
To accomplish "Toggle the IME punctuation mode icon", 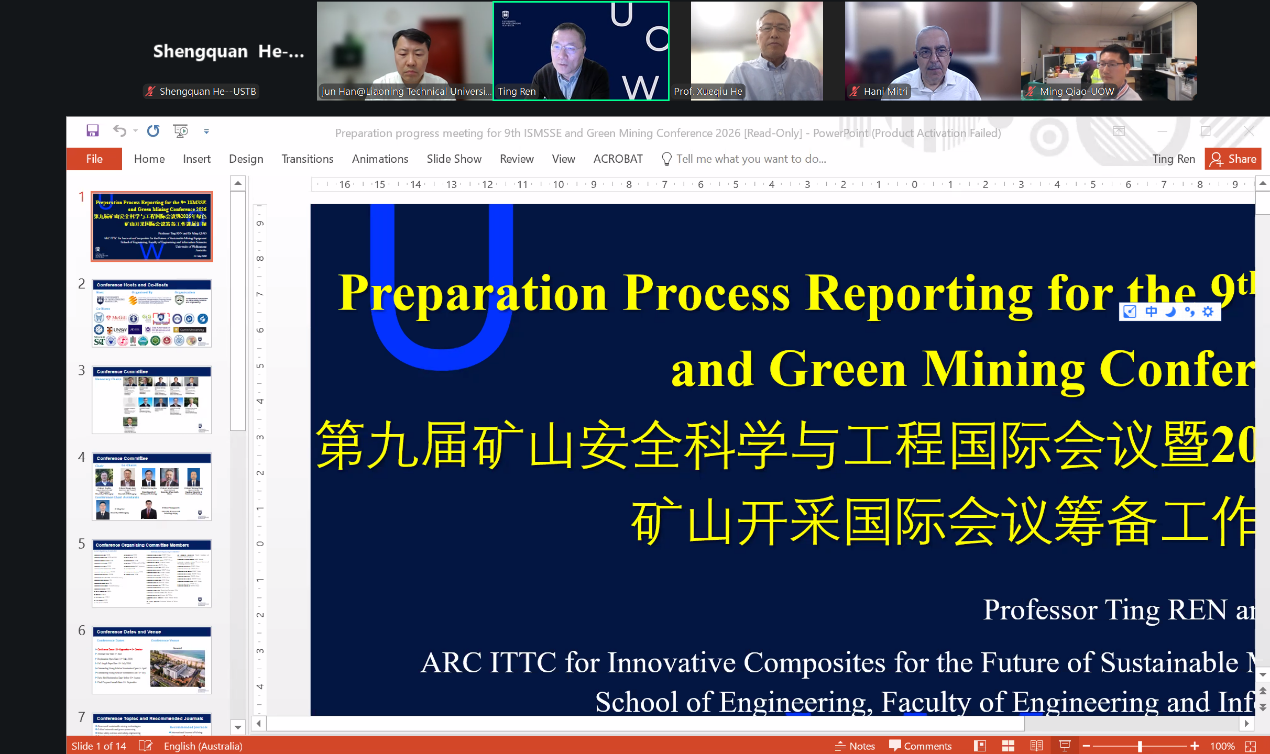I will tap(1189, 312).
